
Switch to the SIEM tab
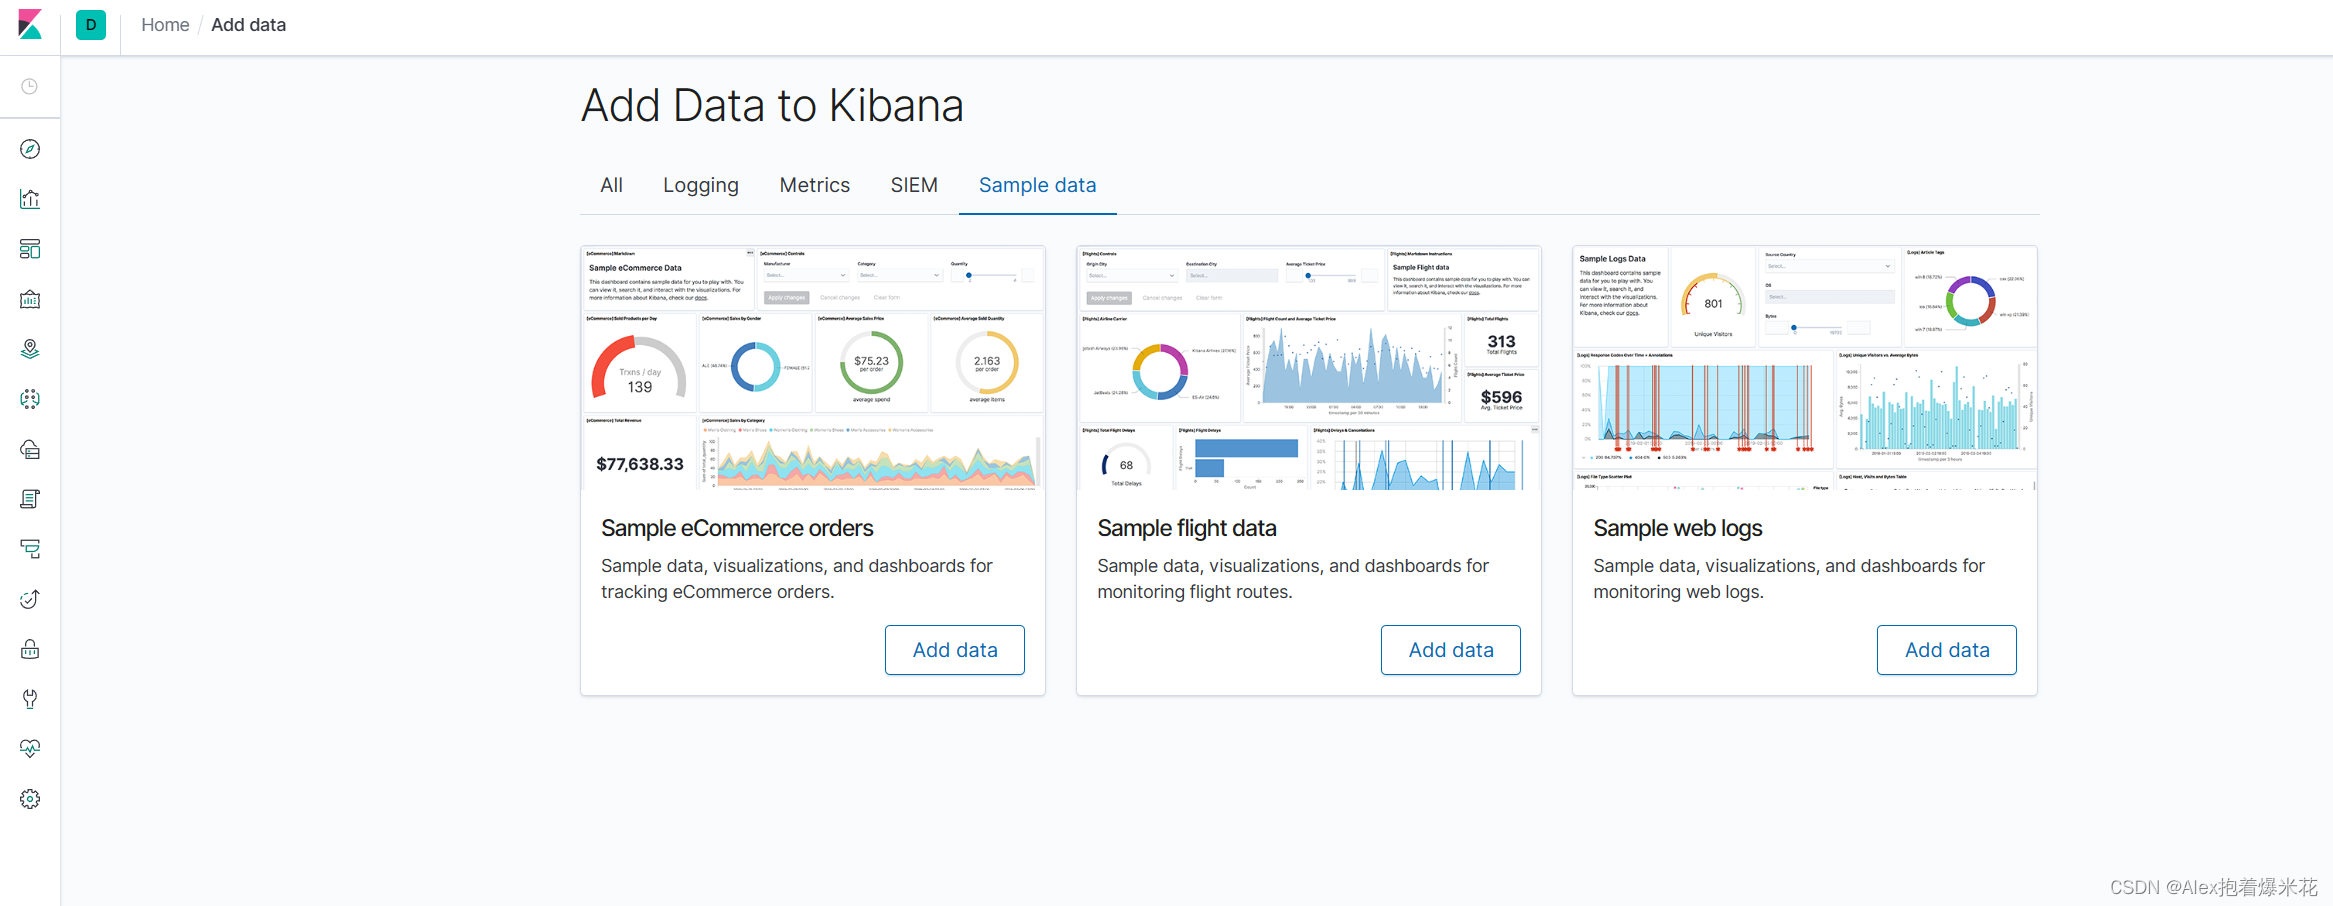point(914,185)
